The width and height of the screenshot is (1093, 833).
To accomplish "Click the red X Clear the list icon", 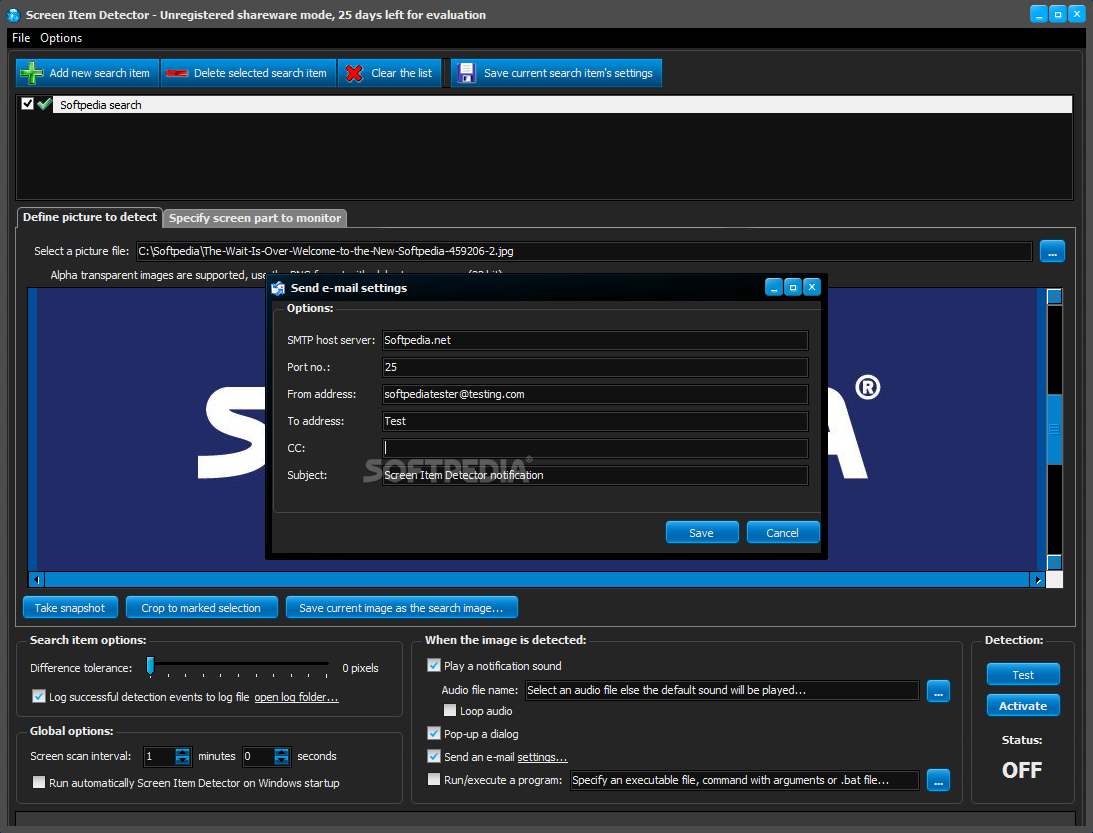I will tap(354, 73).
